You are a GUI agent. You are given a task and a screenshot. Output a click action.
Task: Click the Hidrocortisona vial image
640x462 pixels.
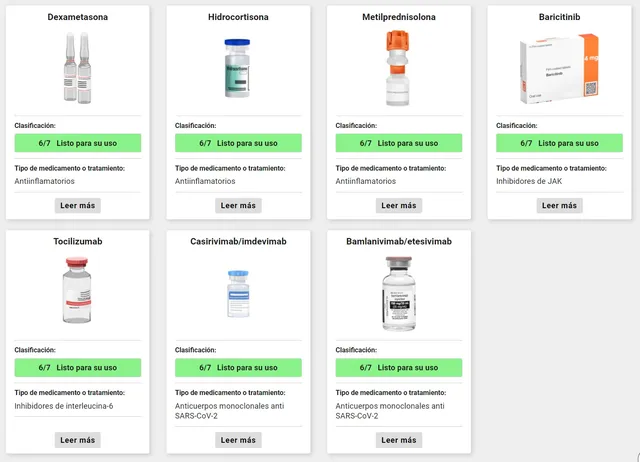(238, 68)
